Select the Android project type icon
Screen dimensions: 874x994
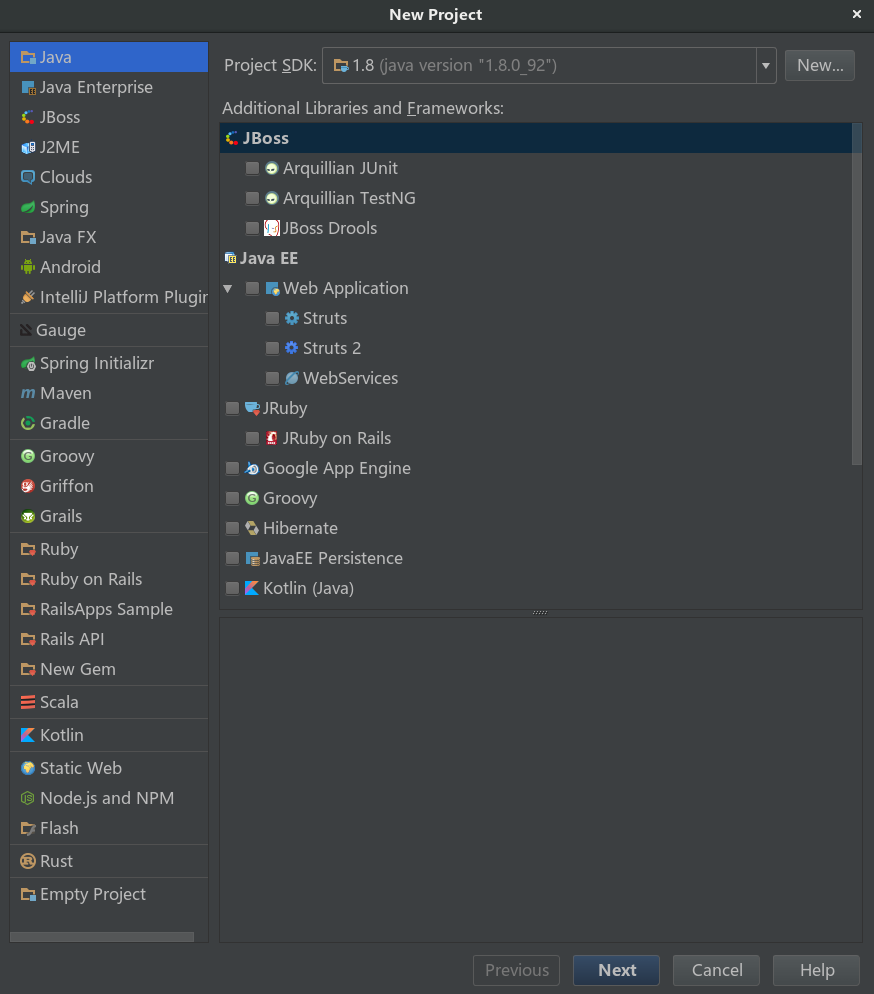(x=28, y=267)
